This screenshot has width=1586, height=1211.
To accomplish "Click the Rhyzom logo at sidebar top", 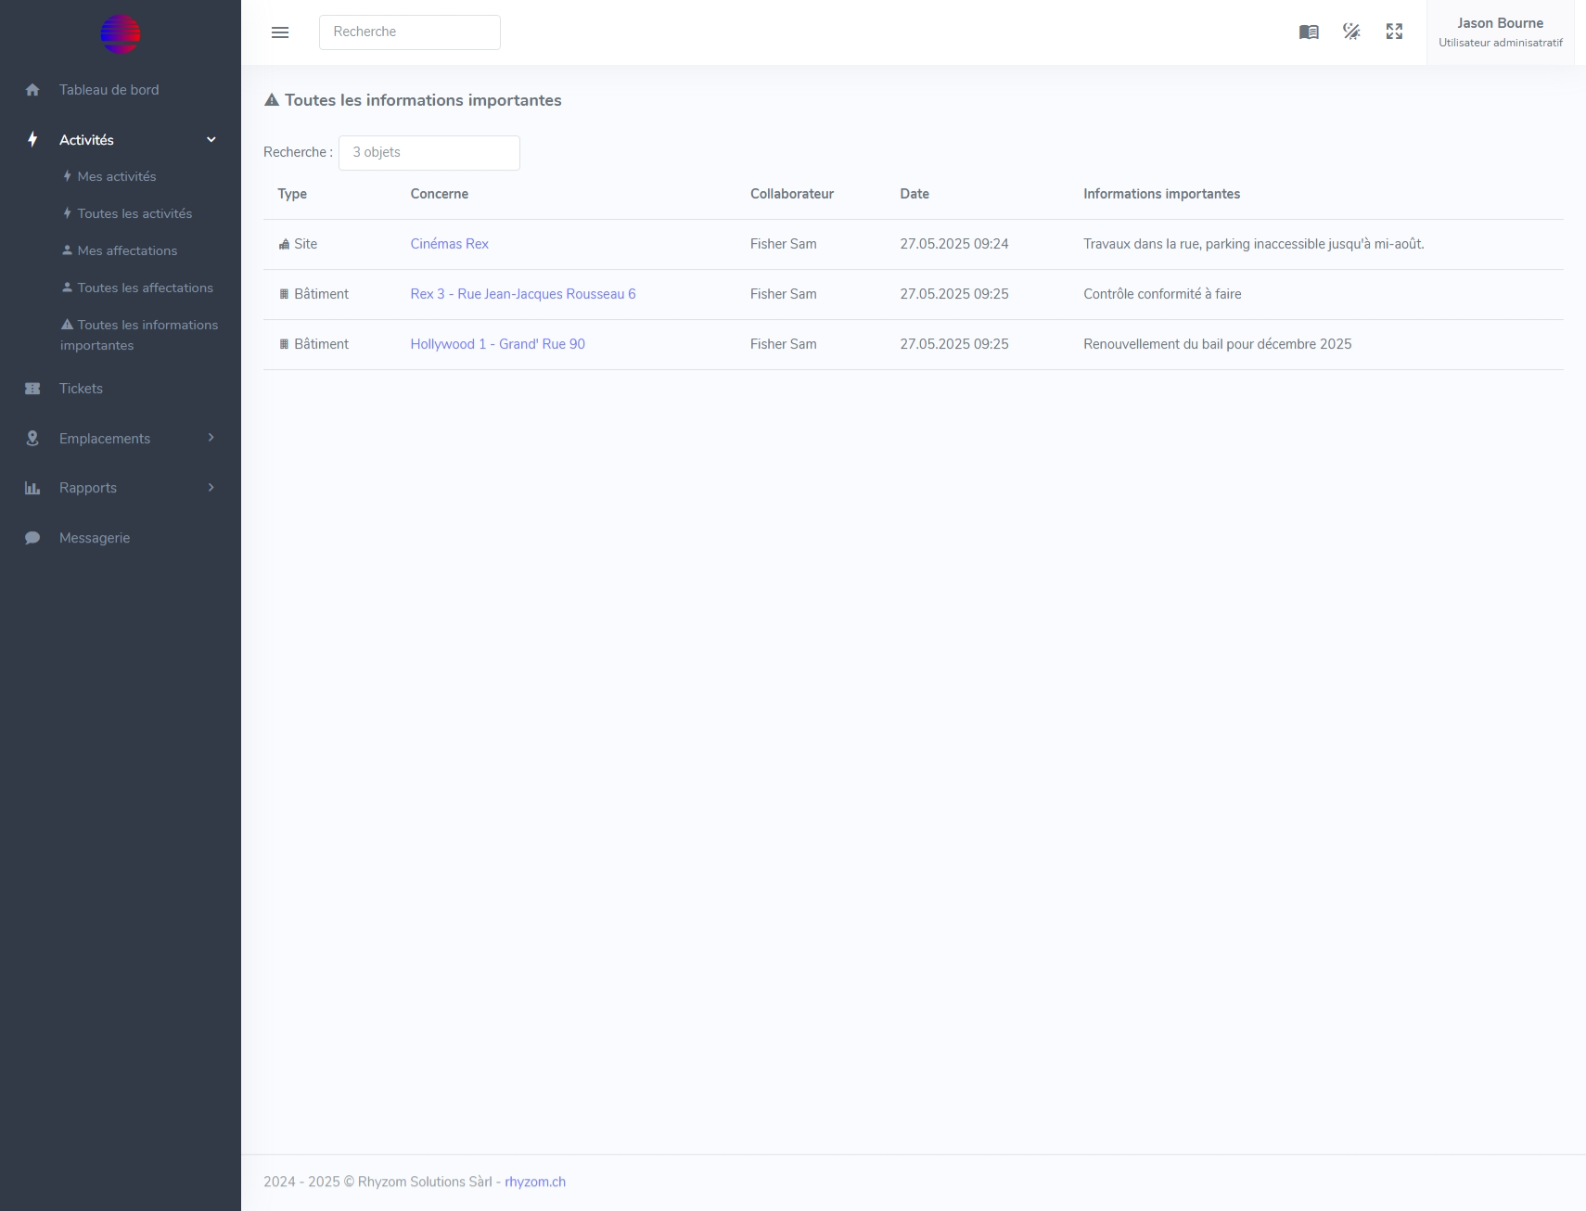I will 120,34.
